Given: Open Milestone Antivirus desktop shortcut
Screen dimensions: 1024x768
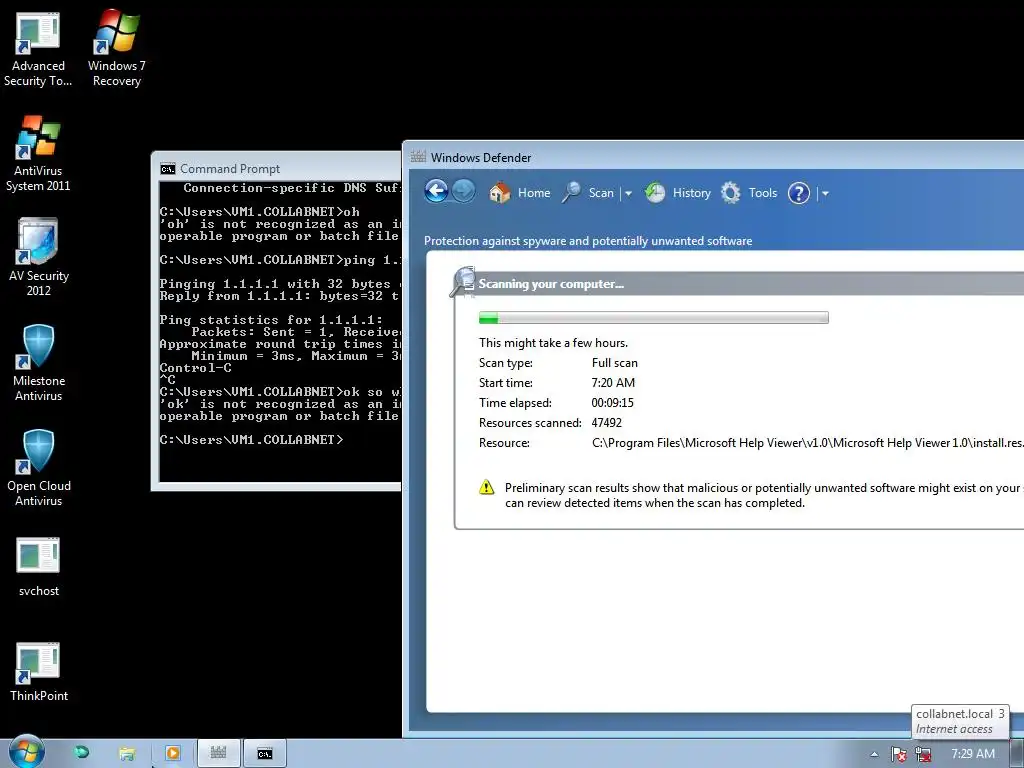Looking at the screenshot, I should pos(39,363).
